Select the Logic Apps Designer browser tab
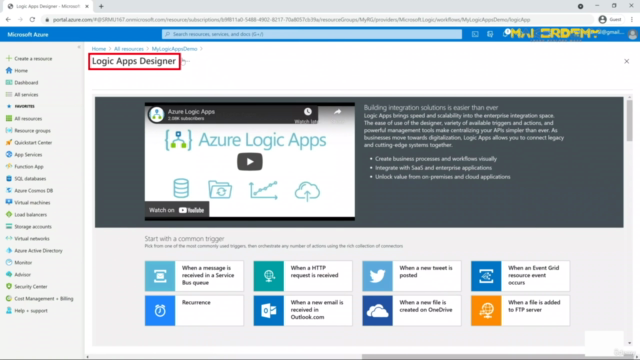Screen dimensions: 640x360 (x=48, y=7)
